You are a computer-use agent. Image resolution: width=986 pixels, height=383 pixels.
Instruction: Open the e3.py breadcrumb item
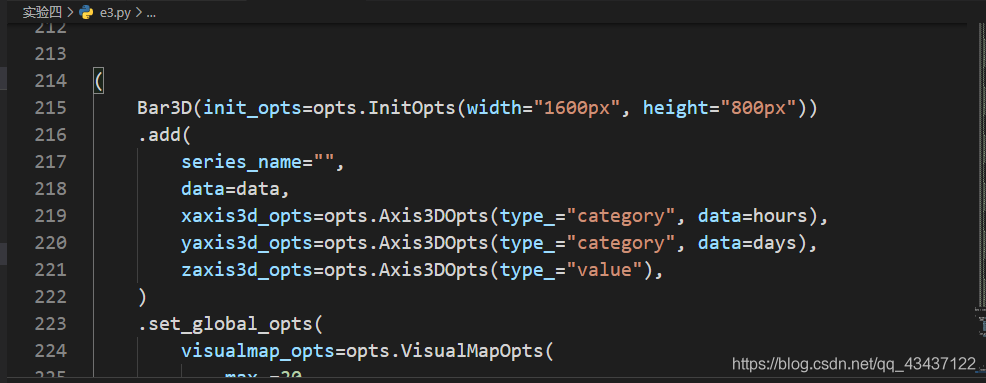(x=114, y=13)
